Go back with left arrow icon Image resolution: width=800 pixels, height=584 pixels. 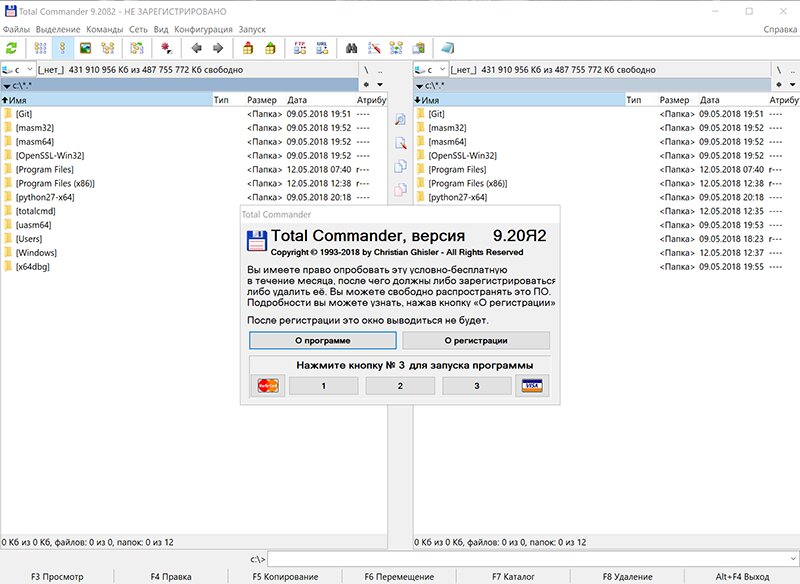196,48
